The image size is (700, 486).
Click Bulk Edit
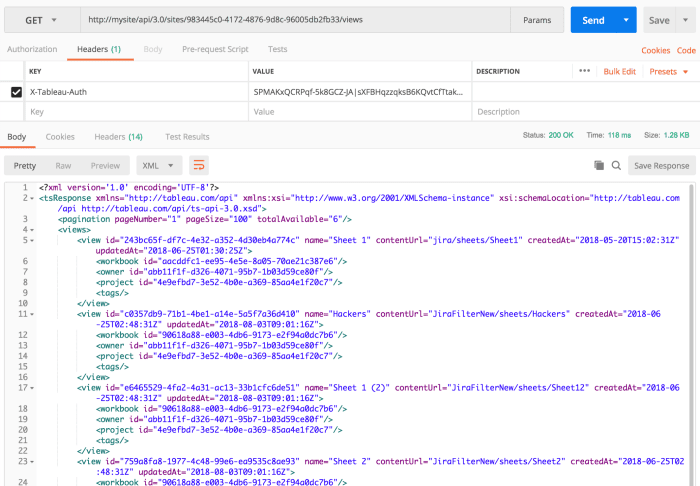pos(619,71)
